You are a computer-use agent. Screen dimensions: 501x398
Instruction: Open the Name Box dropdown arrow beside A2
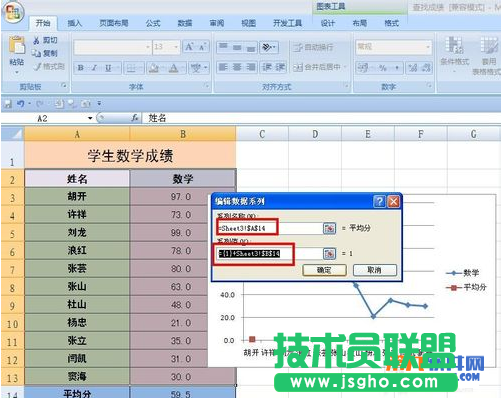coord(90,118)
